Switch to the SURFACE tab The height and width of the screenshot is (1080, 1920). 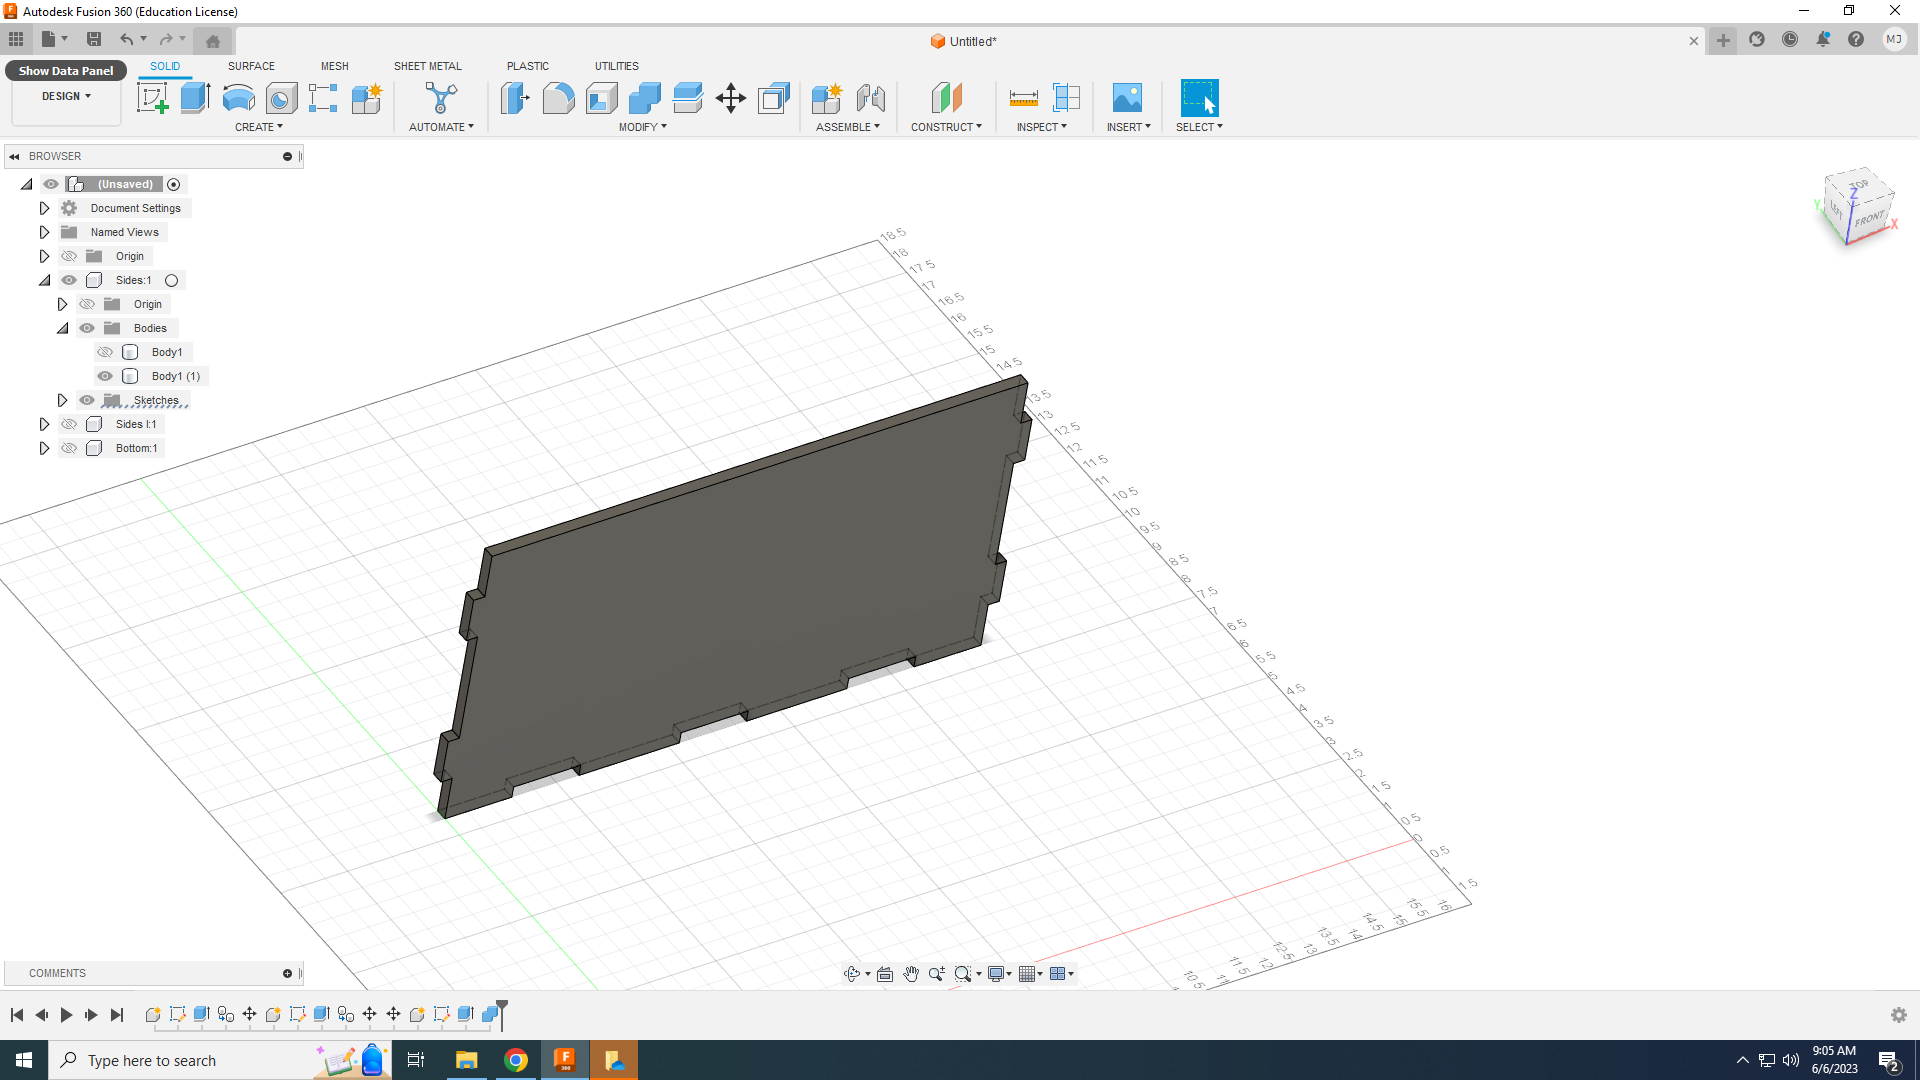(x=251, y=66)
